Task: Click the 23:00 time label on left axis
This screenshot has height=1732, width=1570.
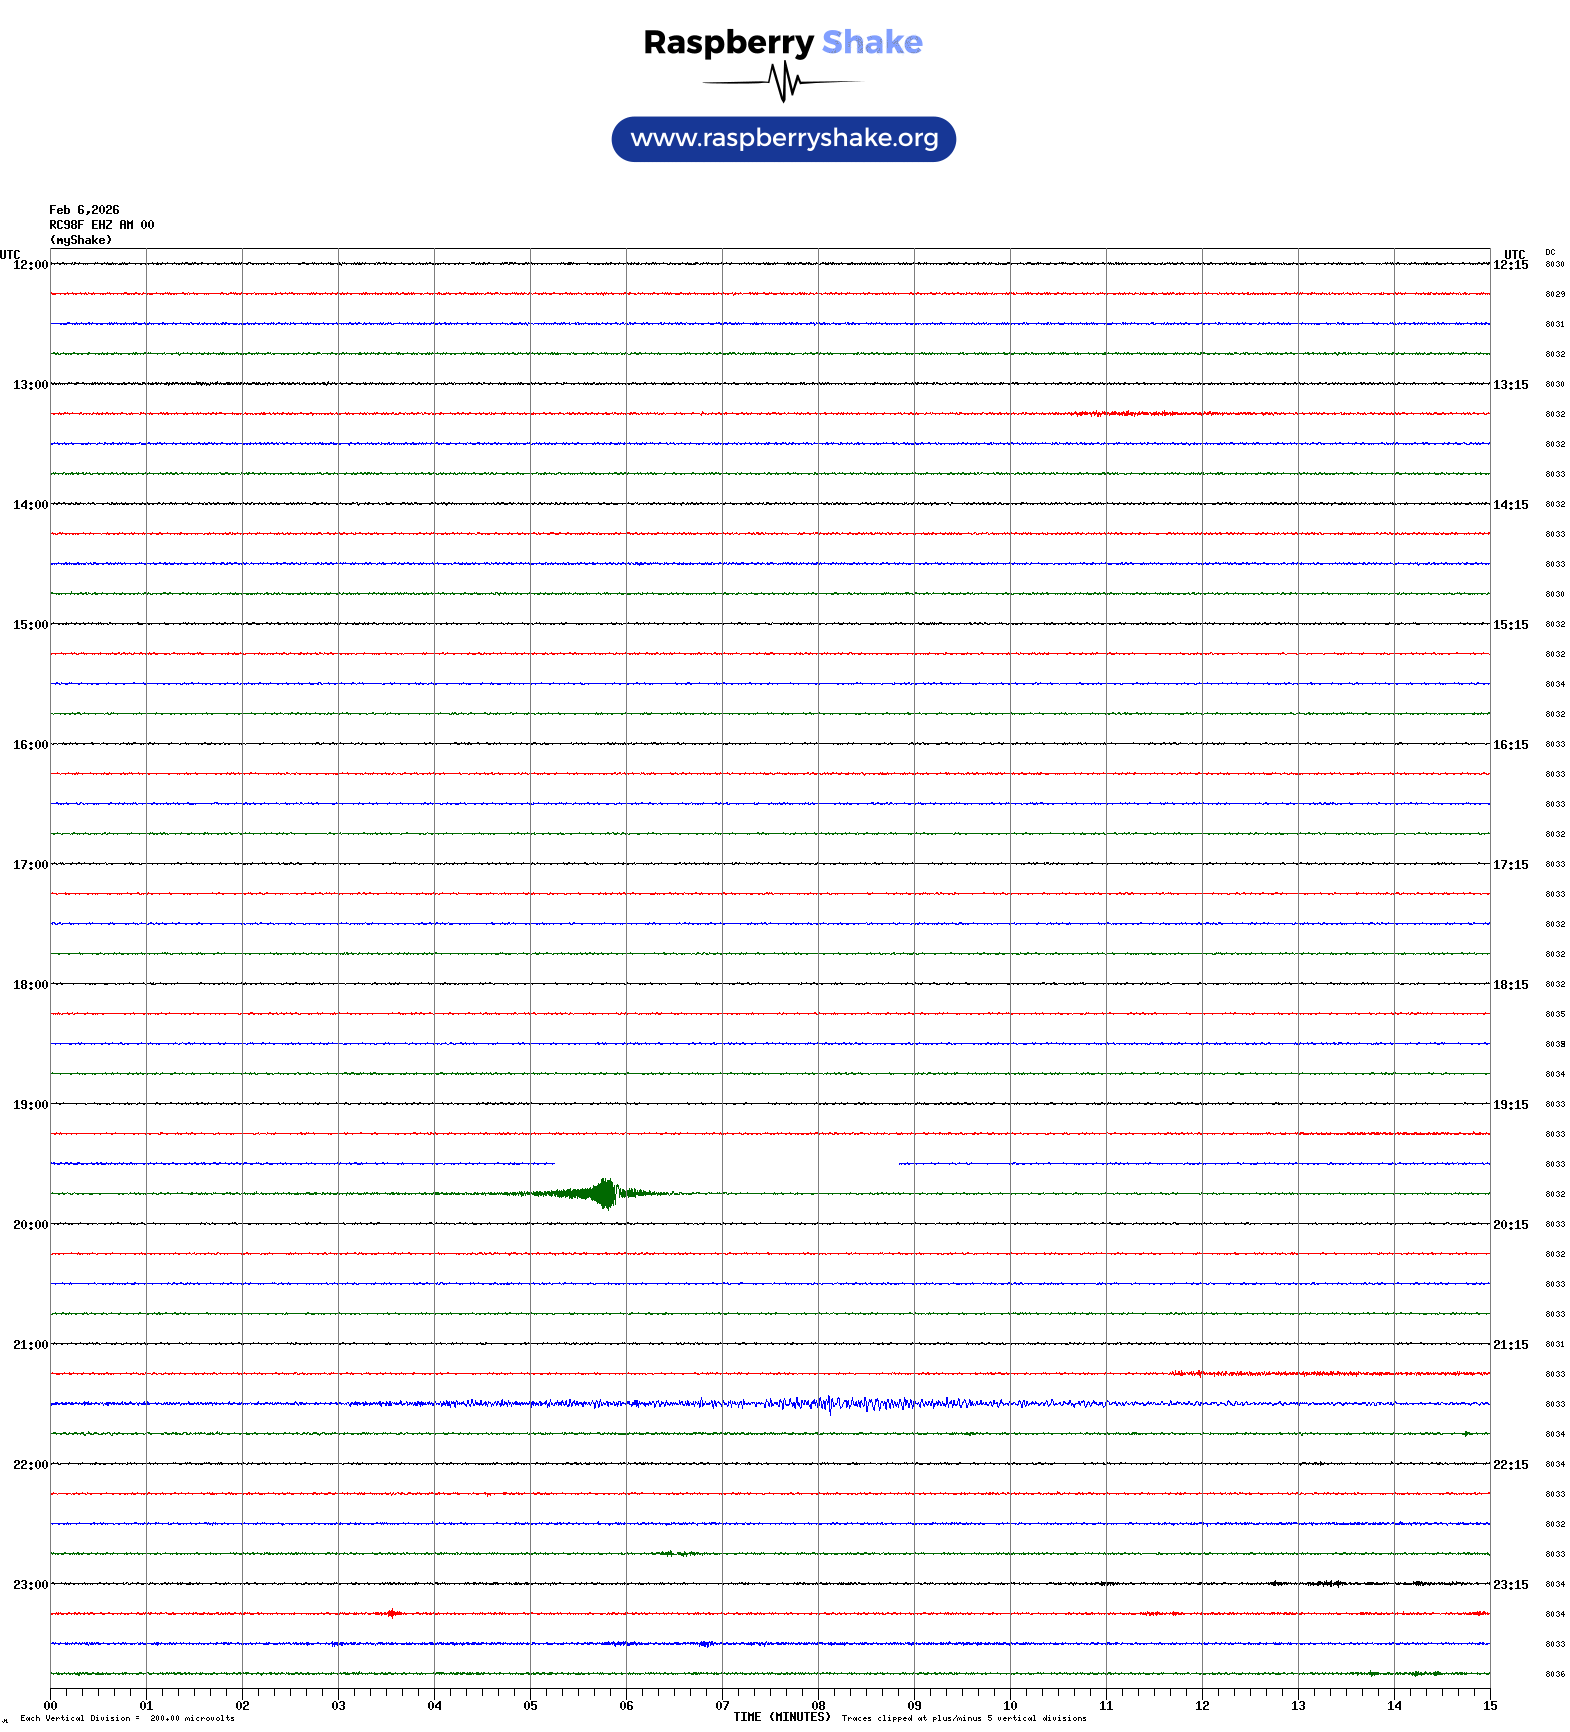Action: click(30, 1585)
